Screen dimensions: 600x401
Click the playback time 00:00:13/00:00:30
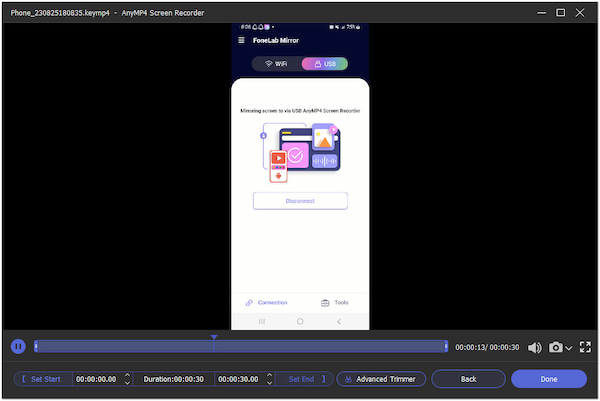pos(487,347)
